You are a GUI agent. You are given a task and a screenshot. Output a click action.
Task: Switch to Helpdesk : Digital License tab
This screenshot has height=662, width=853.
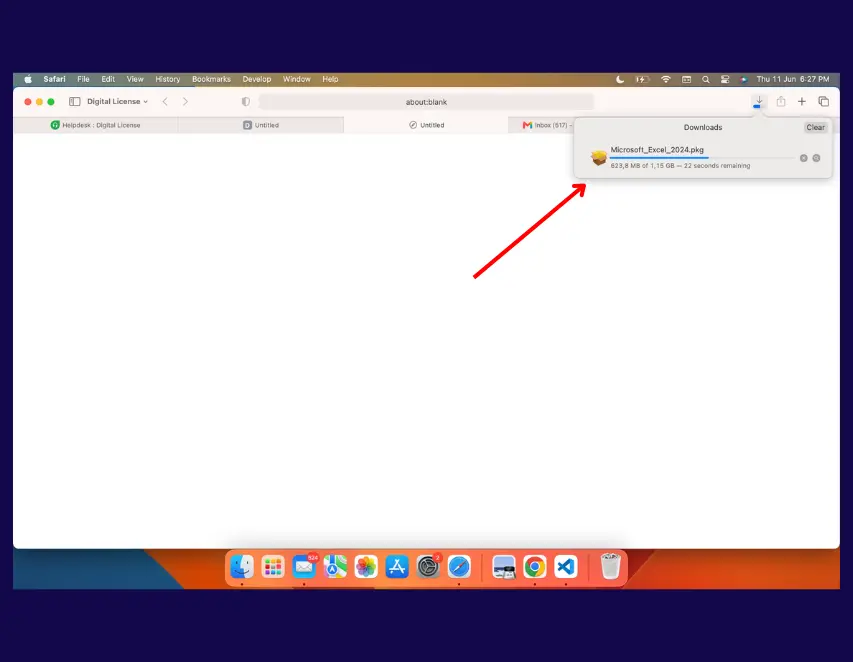click(x=96, y=125)
